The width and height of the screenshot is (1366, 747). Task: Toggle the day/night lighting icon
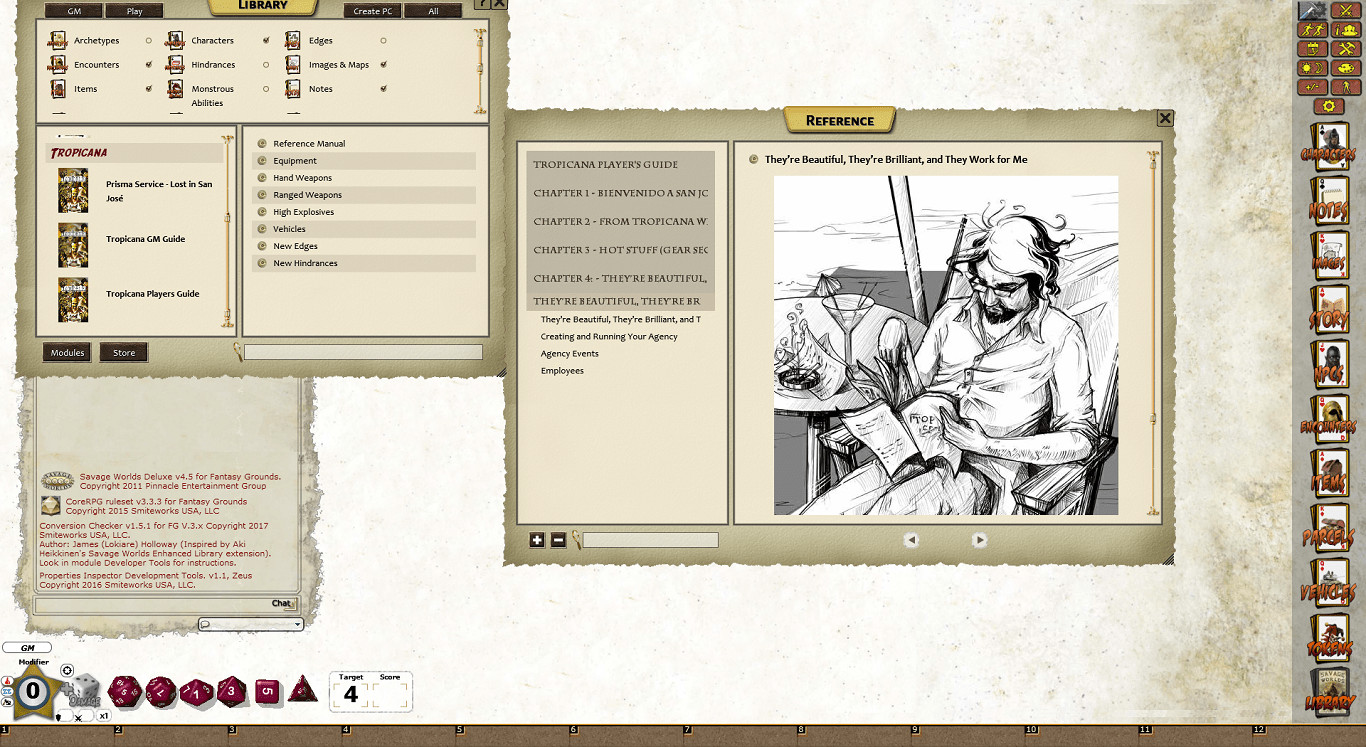[x=1311, y=67]
